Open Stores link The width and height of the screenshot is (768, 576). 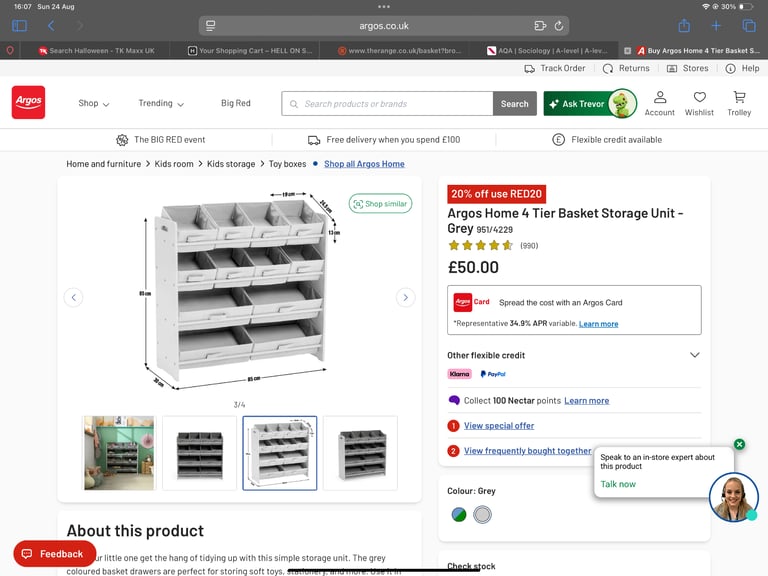coord(688,69)
